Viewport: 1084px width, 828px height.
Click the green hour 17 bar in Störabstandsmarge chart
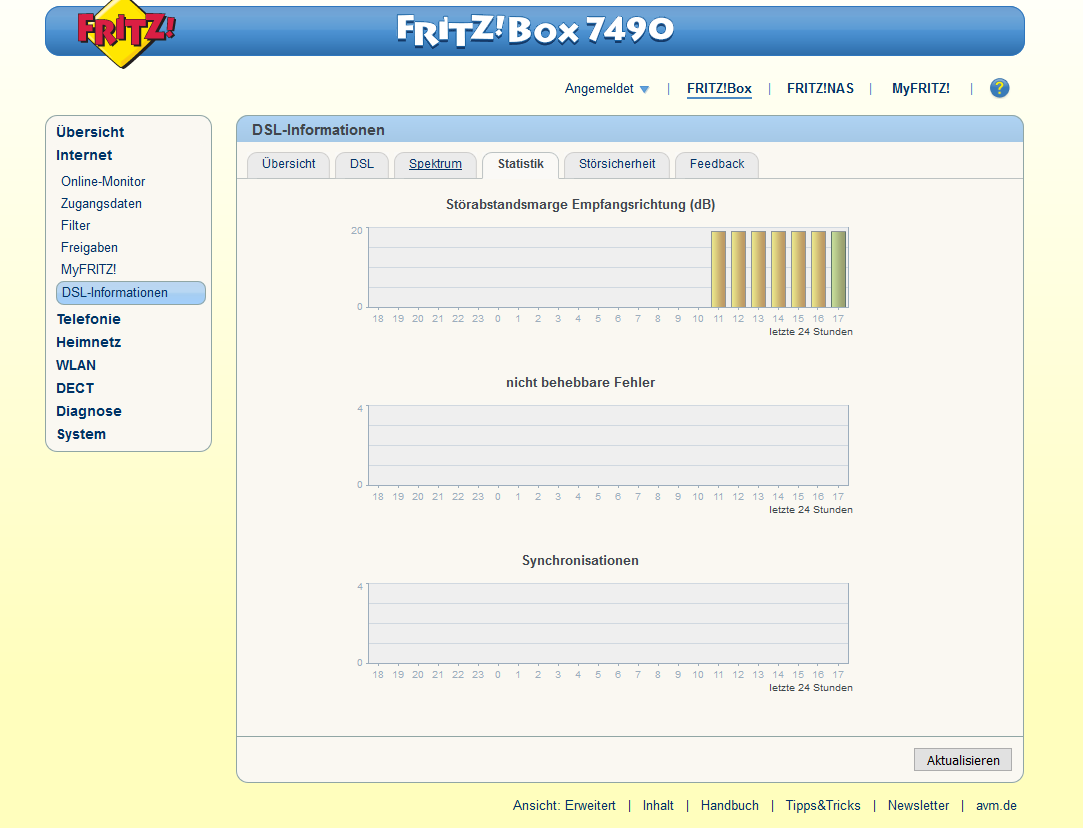click(x=839, y=269)
